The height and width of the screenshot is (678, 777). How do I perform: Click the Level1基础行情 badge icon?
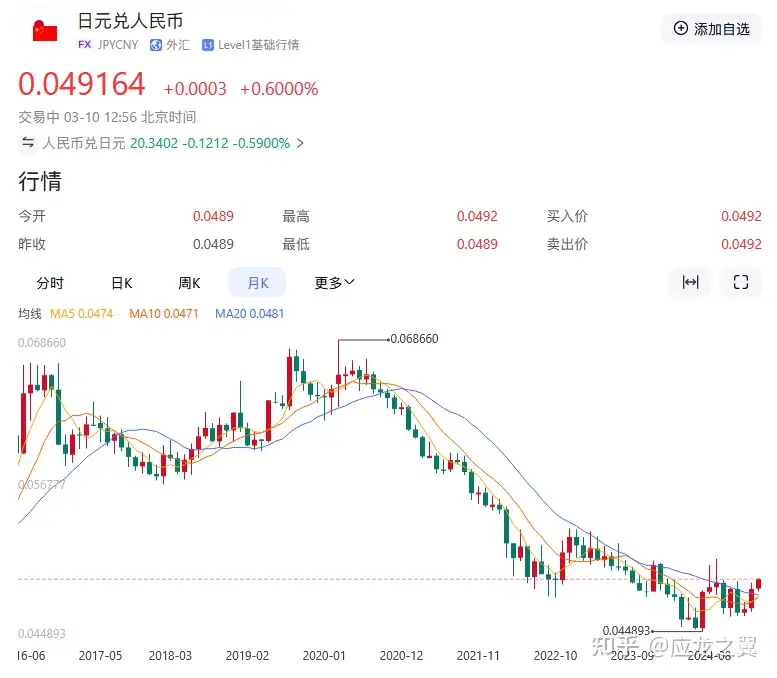(207, 45)
